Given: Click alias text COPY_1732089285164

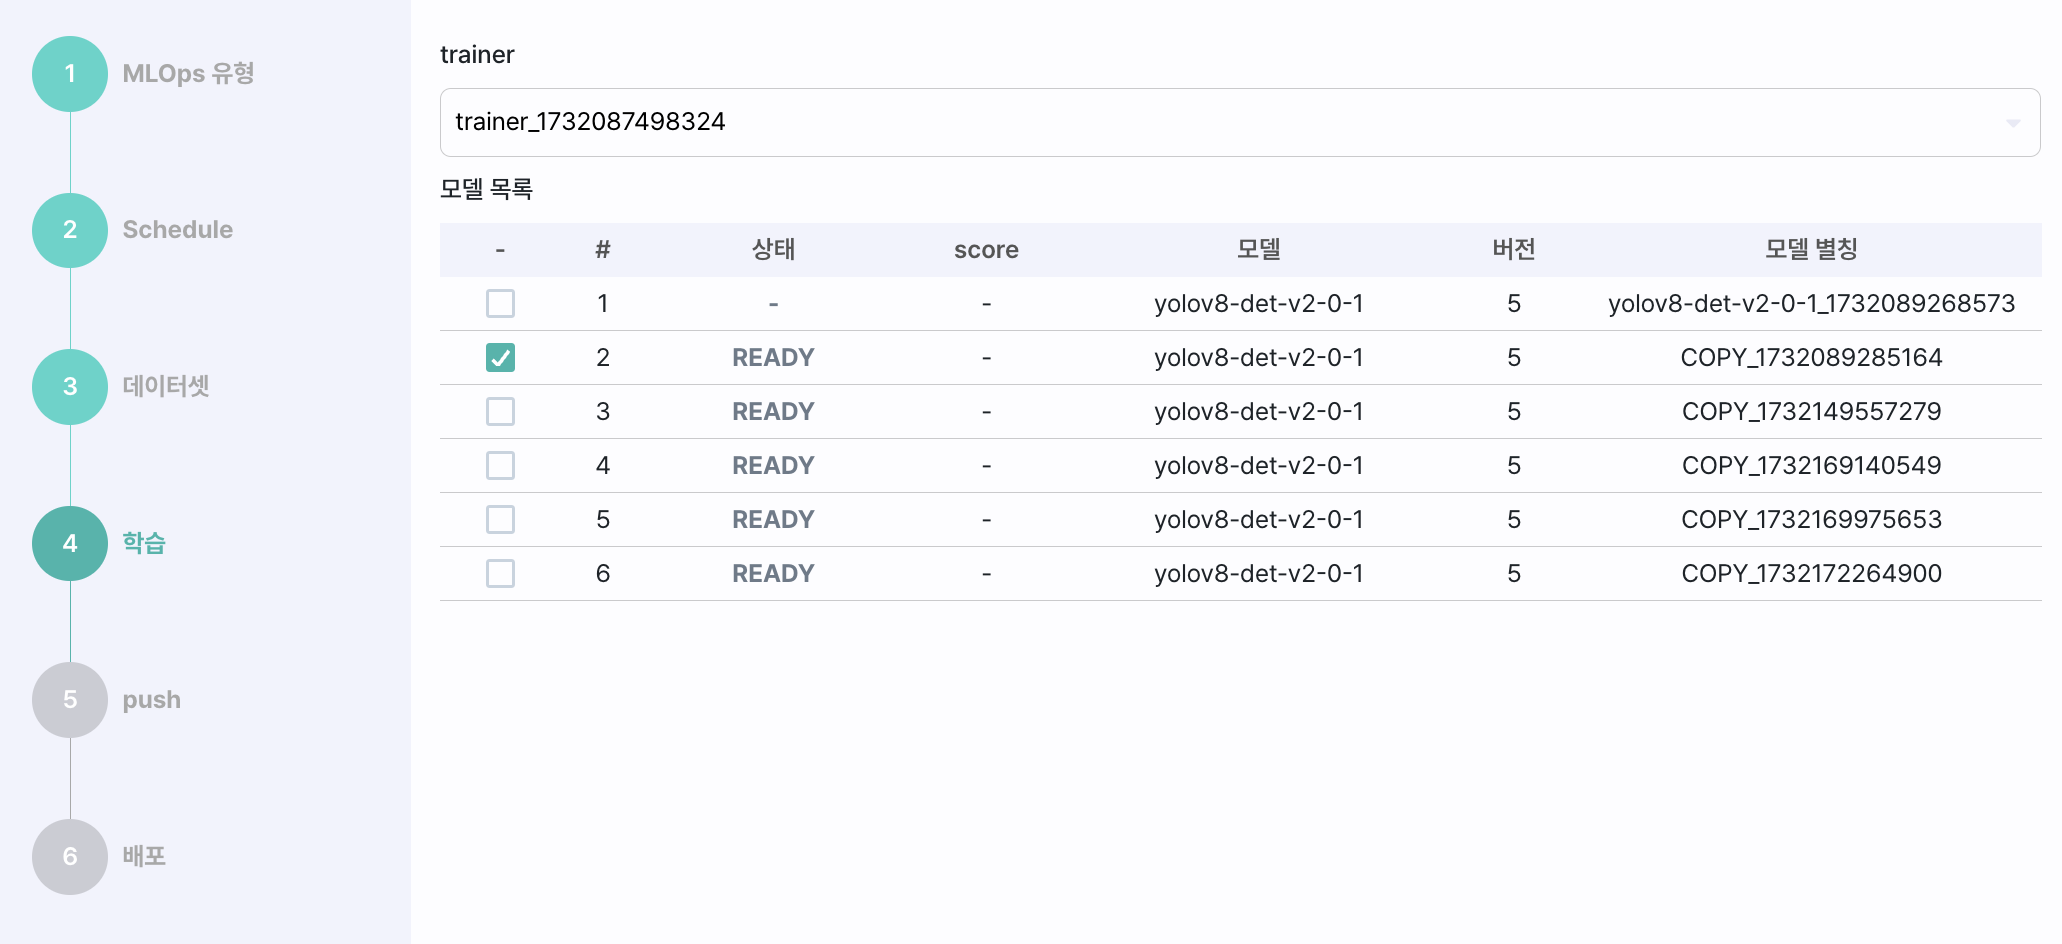Looking at the screenshot, I should click(x=1811, y=357).
